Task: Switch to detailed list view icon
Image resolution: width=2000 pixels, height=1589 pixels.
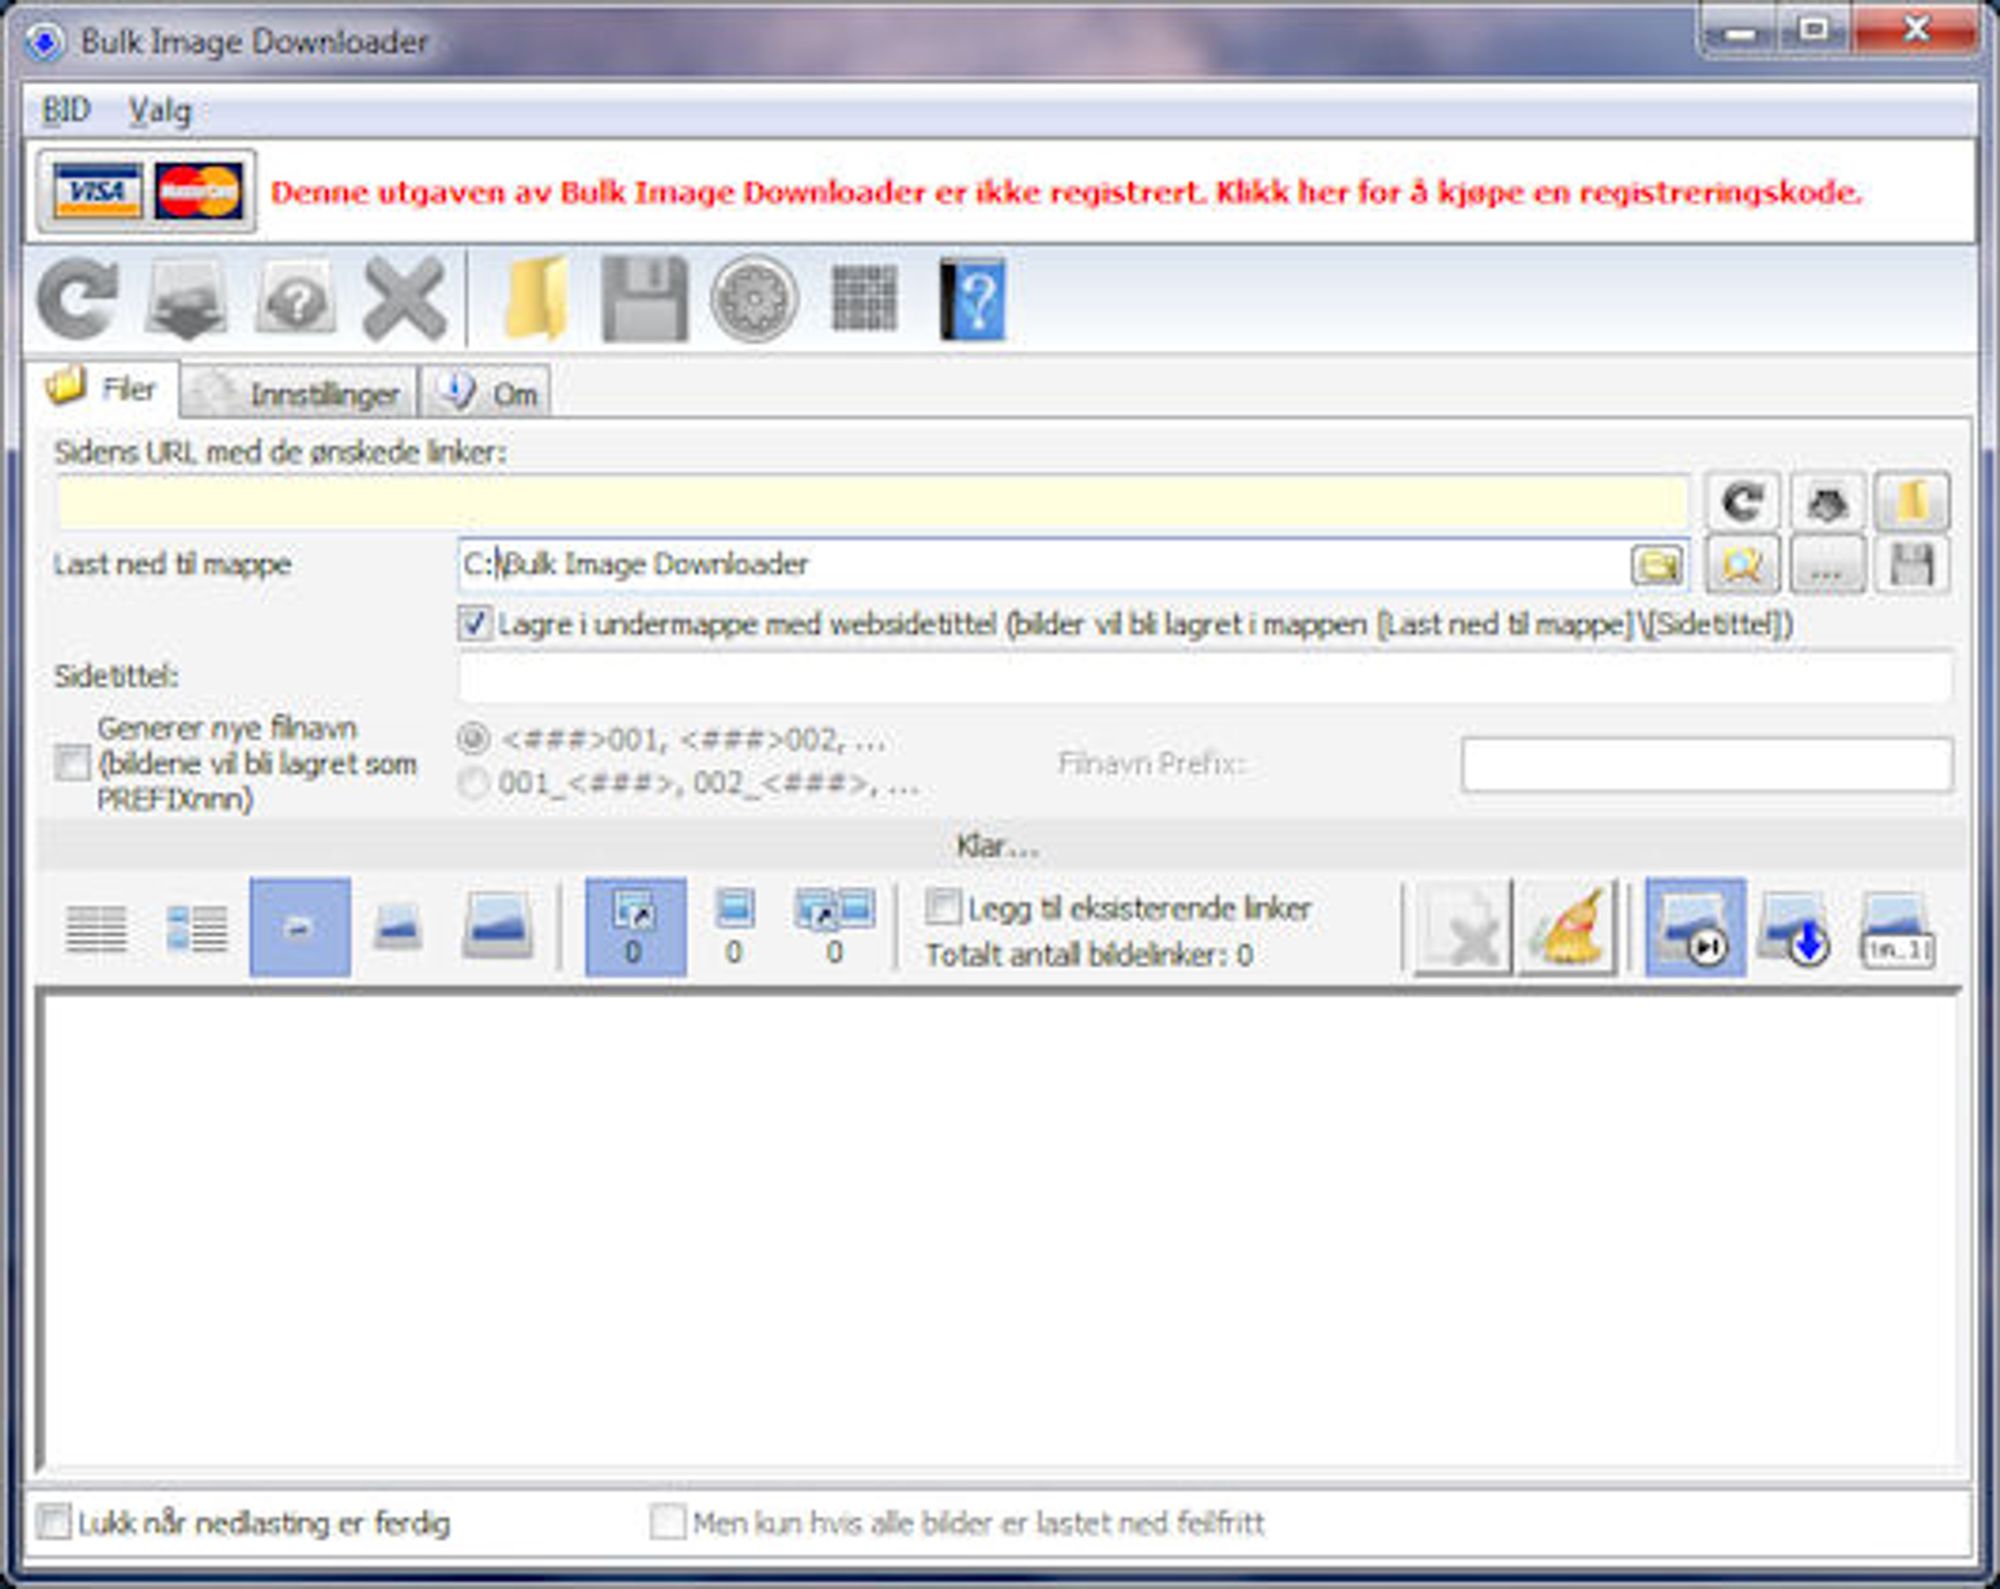Action: click(x=196, y=928)
